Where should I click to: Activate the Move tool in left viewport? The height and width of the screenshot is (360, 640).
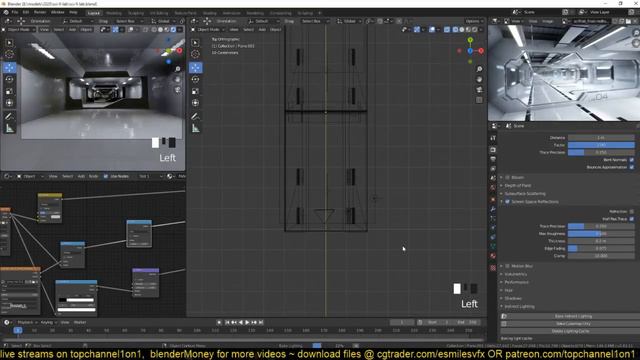tap(9, 67)
